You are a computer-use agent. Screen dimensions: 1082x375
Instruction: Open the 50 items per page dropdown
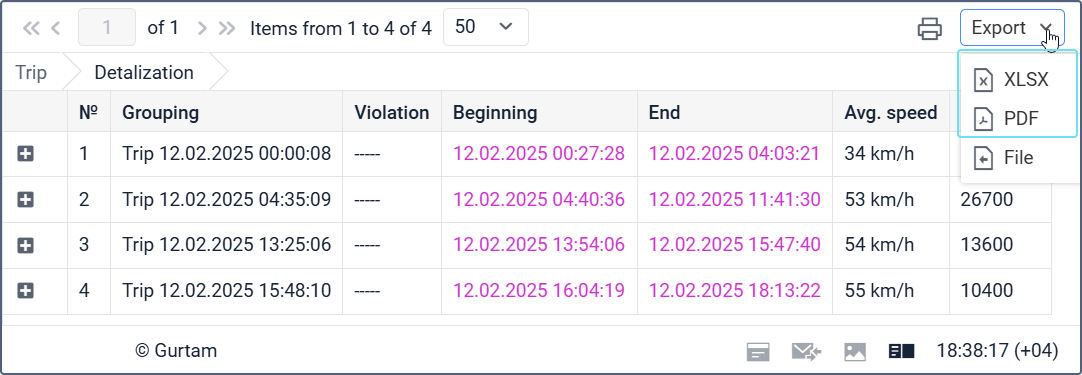486,27
